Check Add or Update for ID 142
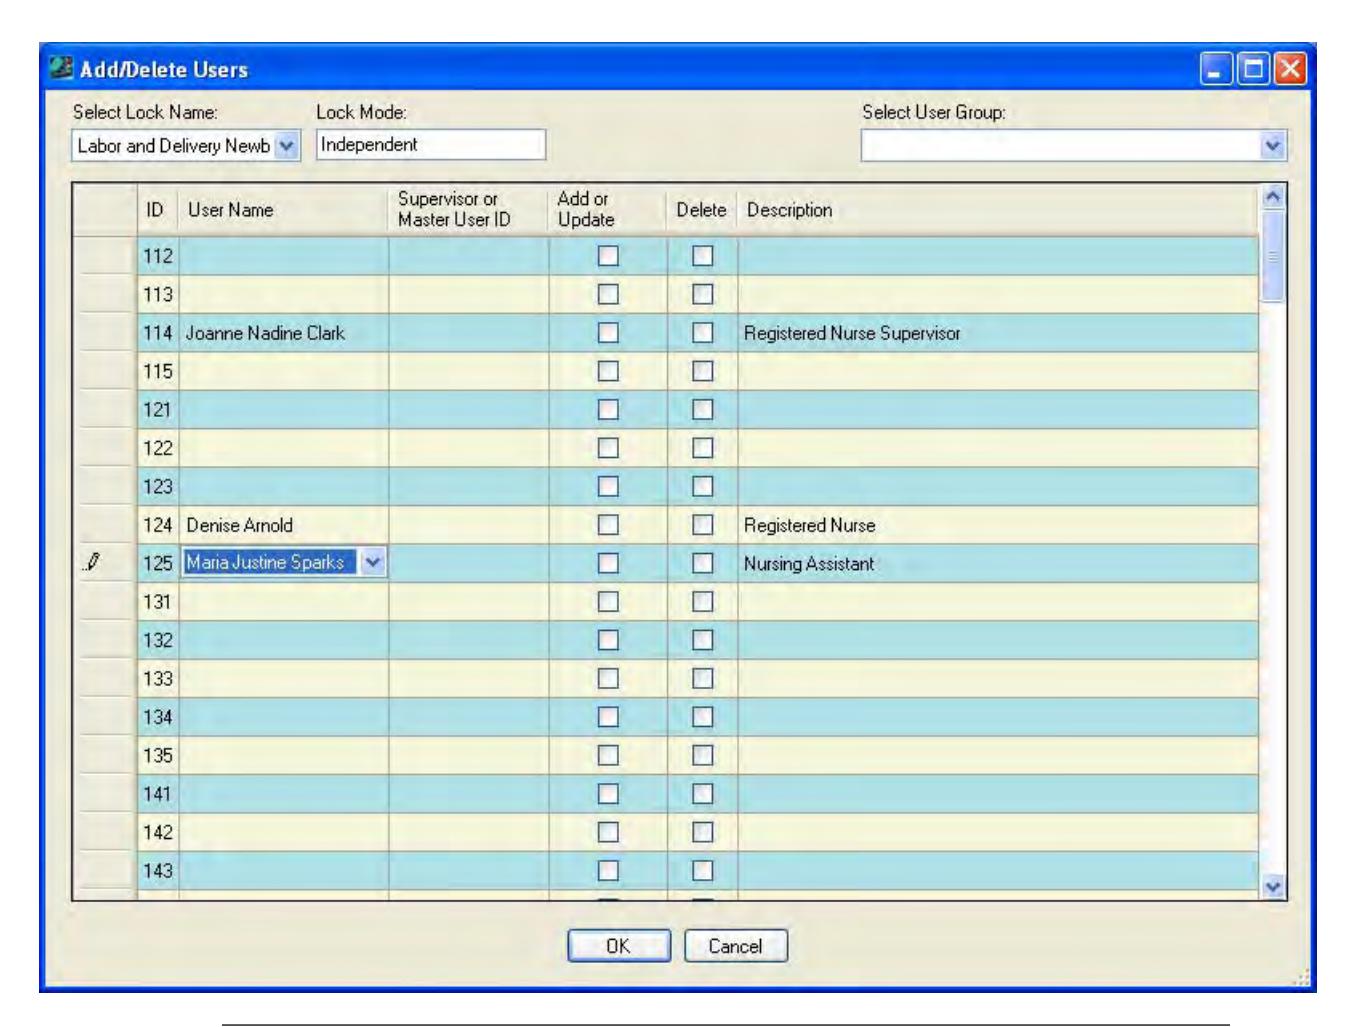This screenshot has width=1356, height=1027. [x=608, y=832]
